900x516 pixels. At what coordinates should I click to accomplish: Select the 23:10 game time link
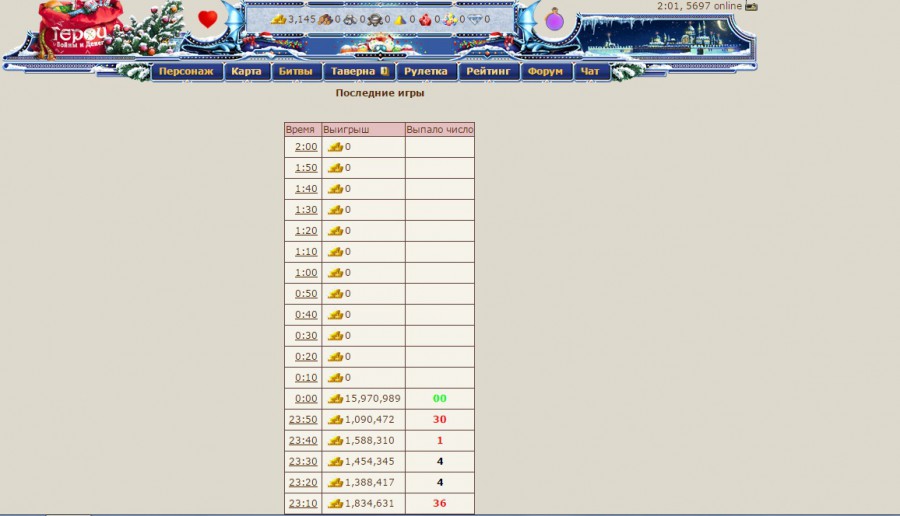pyautogui.click(x=303, y=503)
